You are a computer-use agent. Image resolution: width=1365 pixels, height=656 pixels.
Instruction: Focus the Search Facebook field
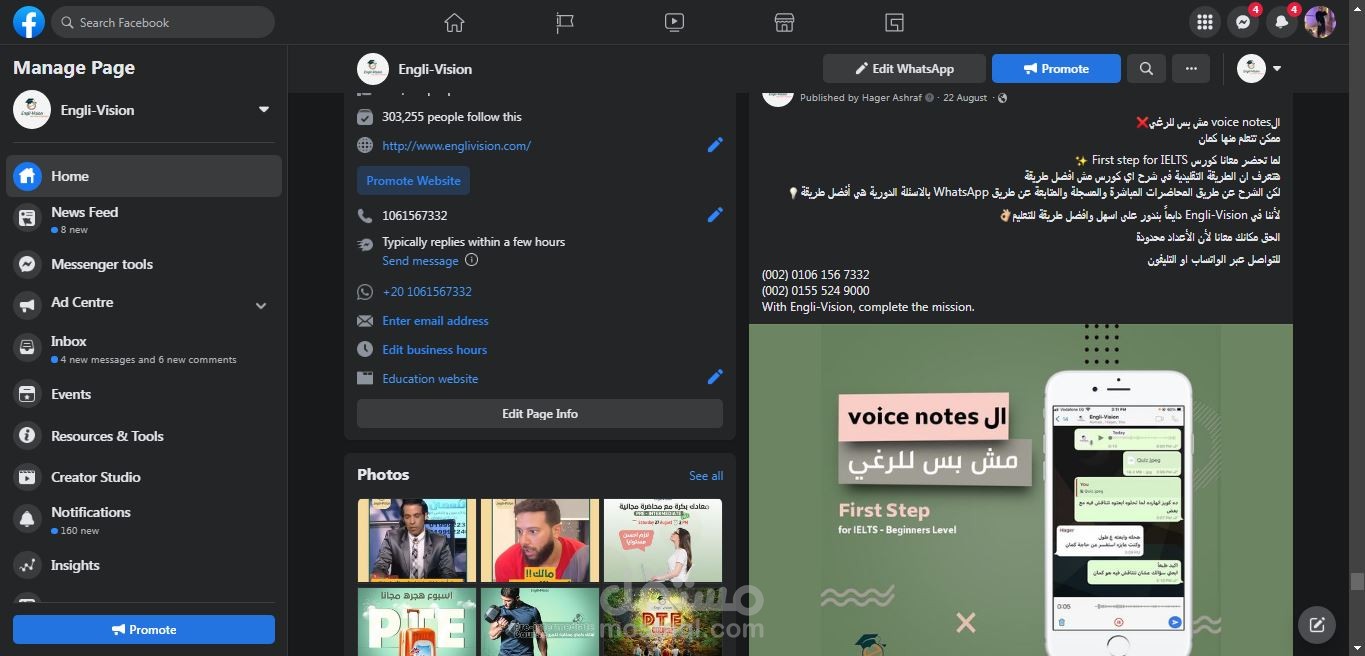pyautogui.click(x=163, y=22)
